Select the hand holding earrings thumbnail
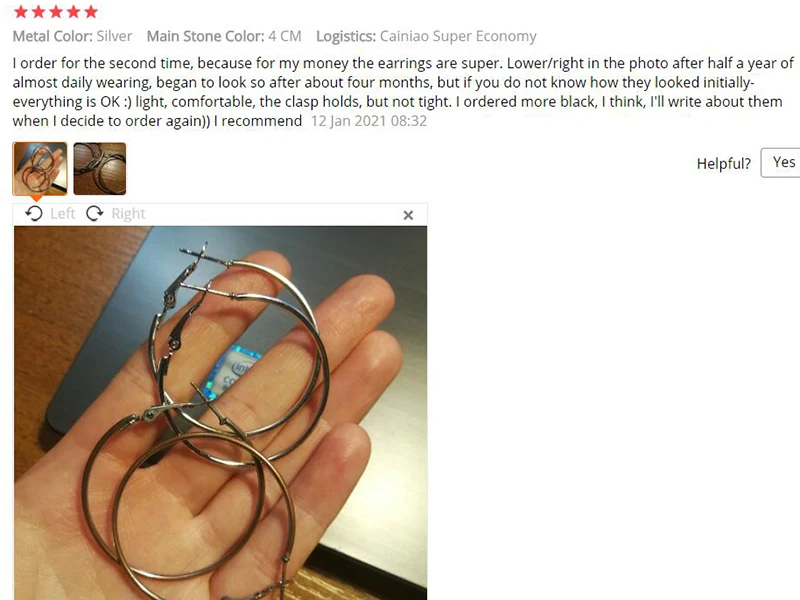The height and width of the screenshot is (600, 800). pos(40,169)
